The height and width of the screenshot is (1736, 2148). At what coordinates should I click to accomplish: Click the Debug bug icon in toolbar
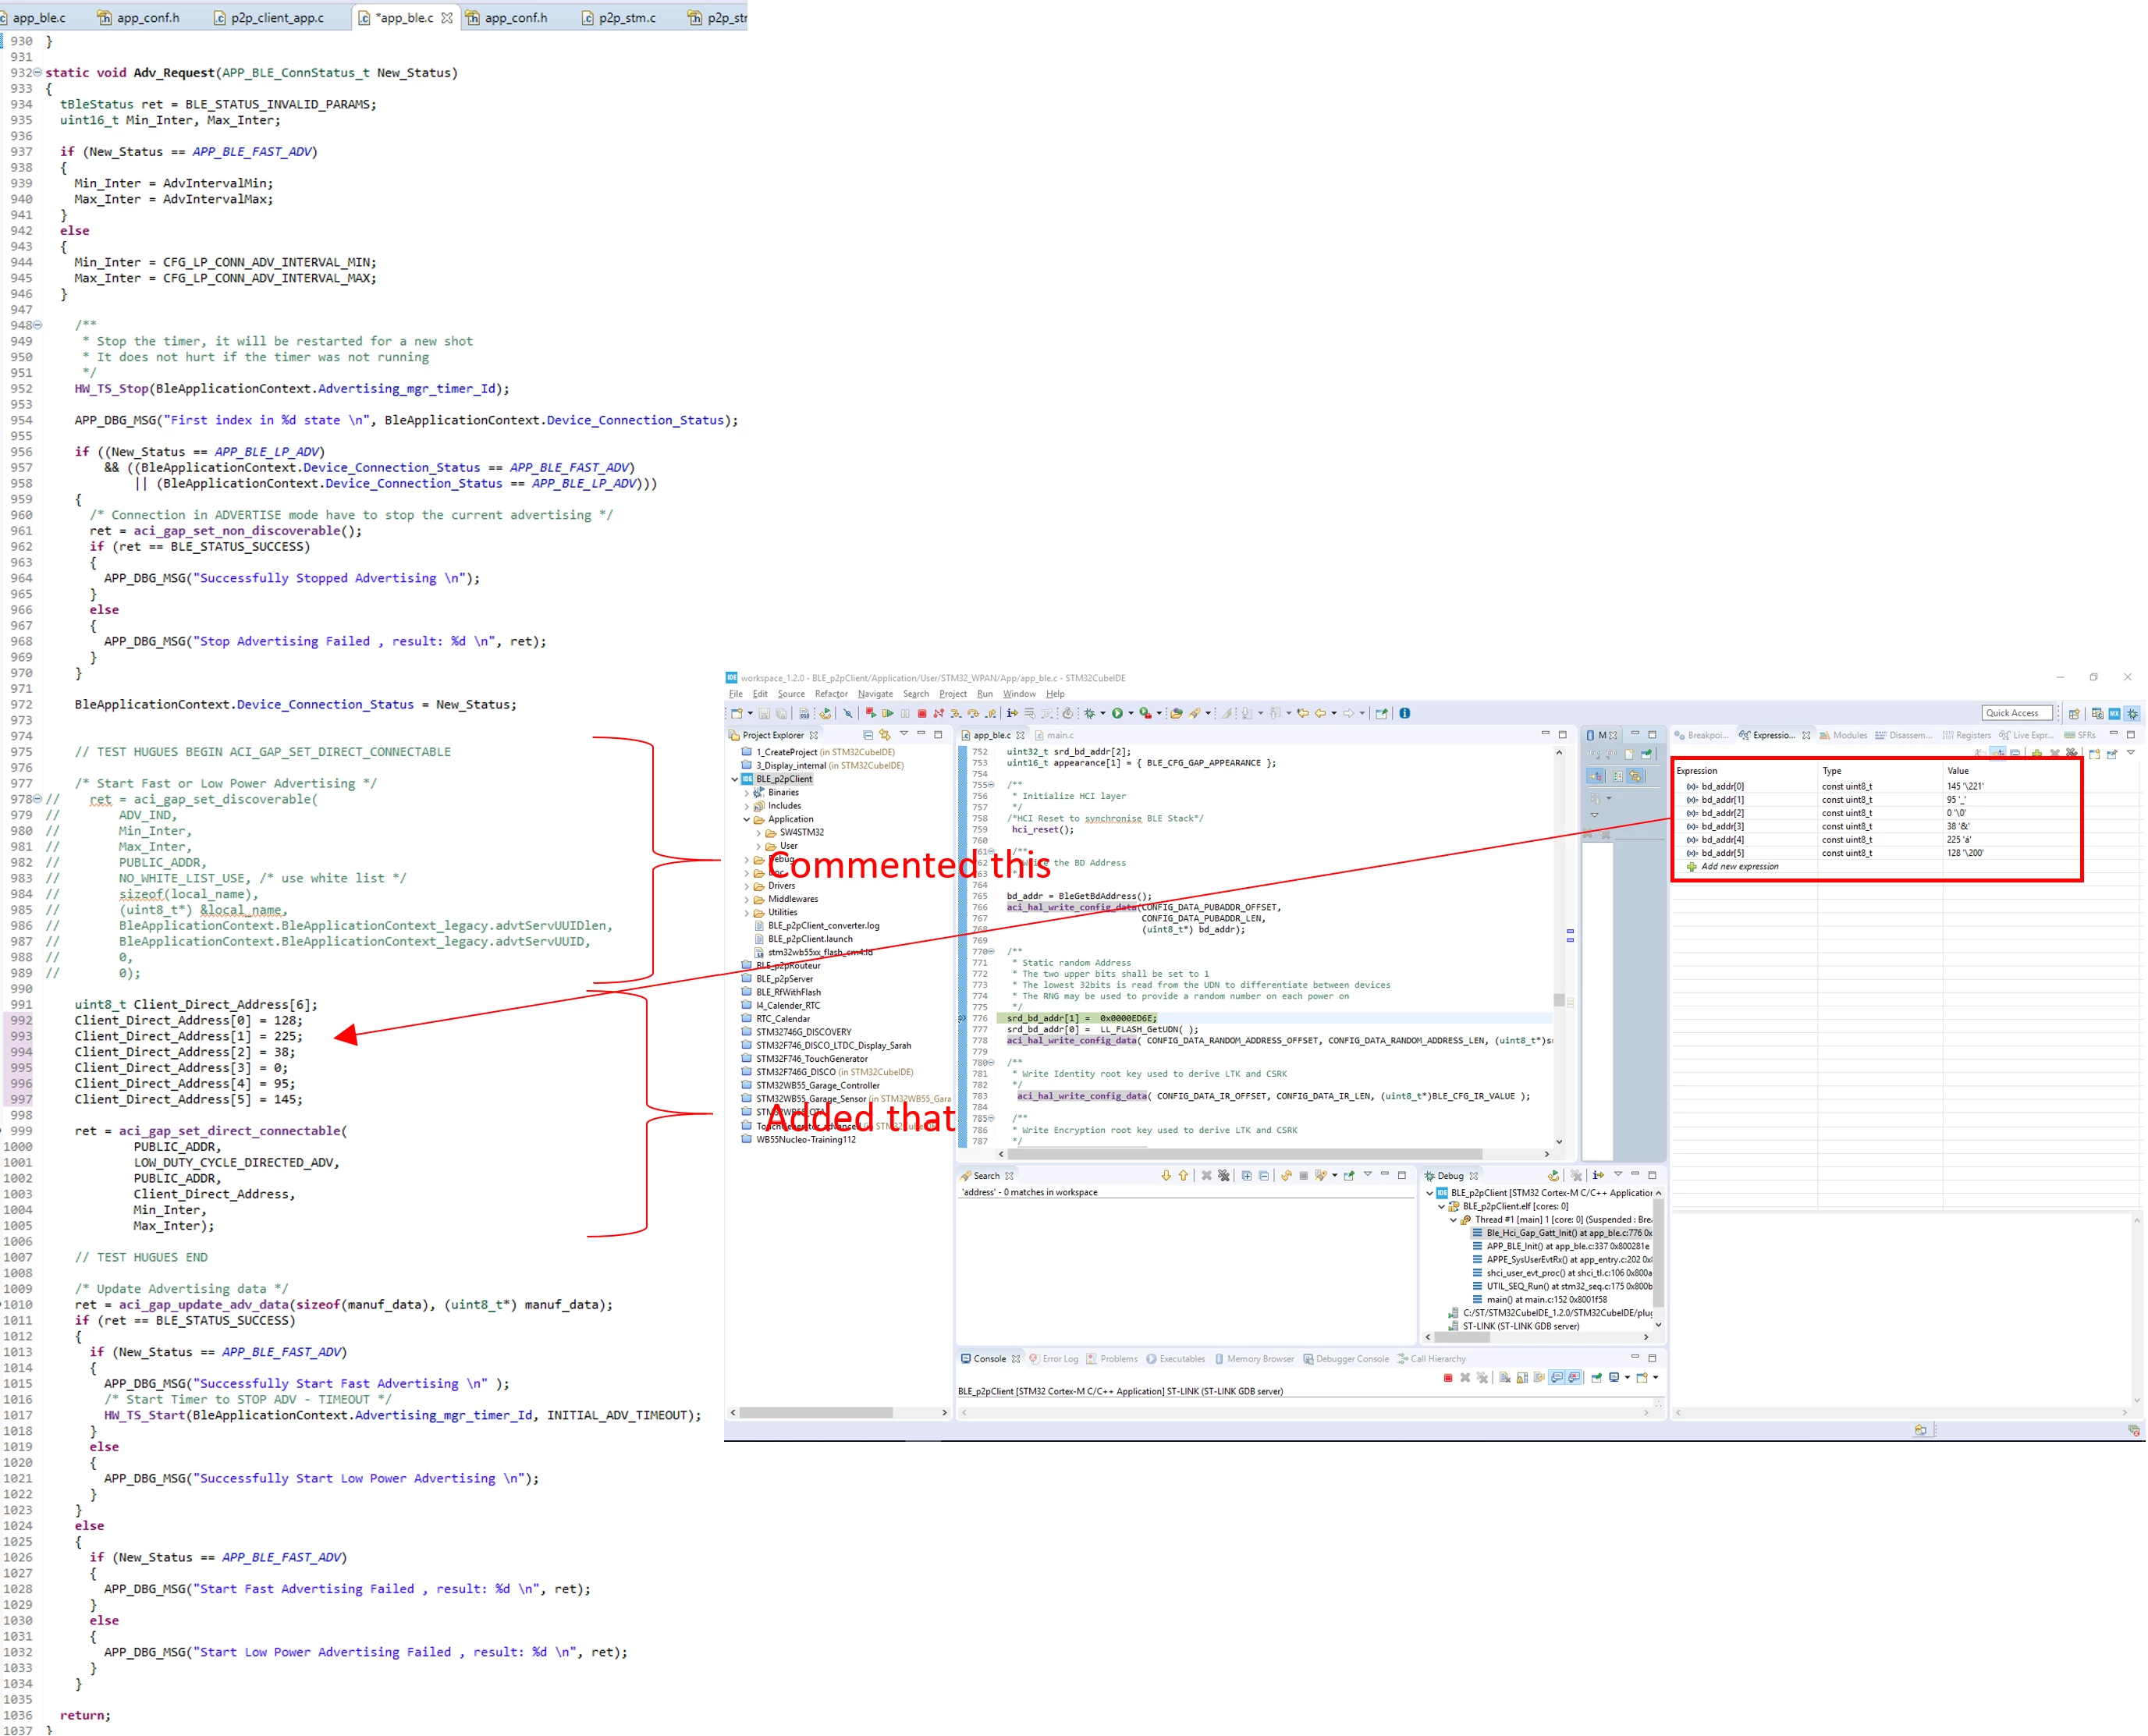coord(1090,713)
